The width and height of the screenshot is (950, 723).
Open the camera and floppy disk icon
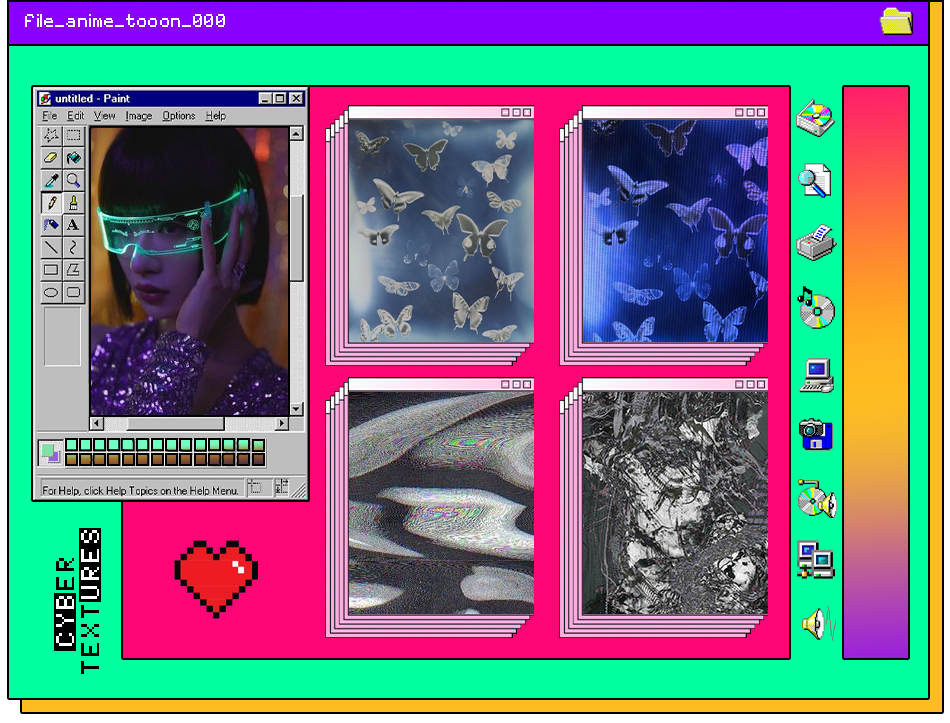click(x=816, y=435)
